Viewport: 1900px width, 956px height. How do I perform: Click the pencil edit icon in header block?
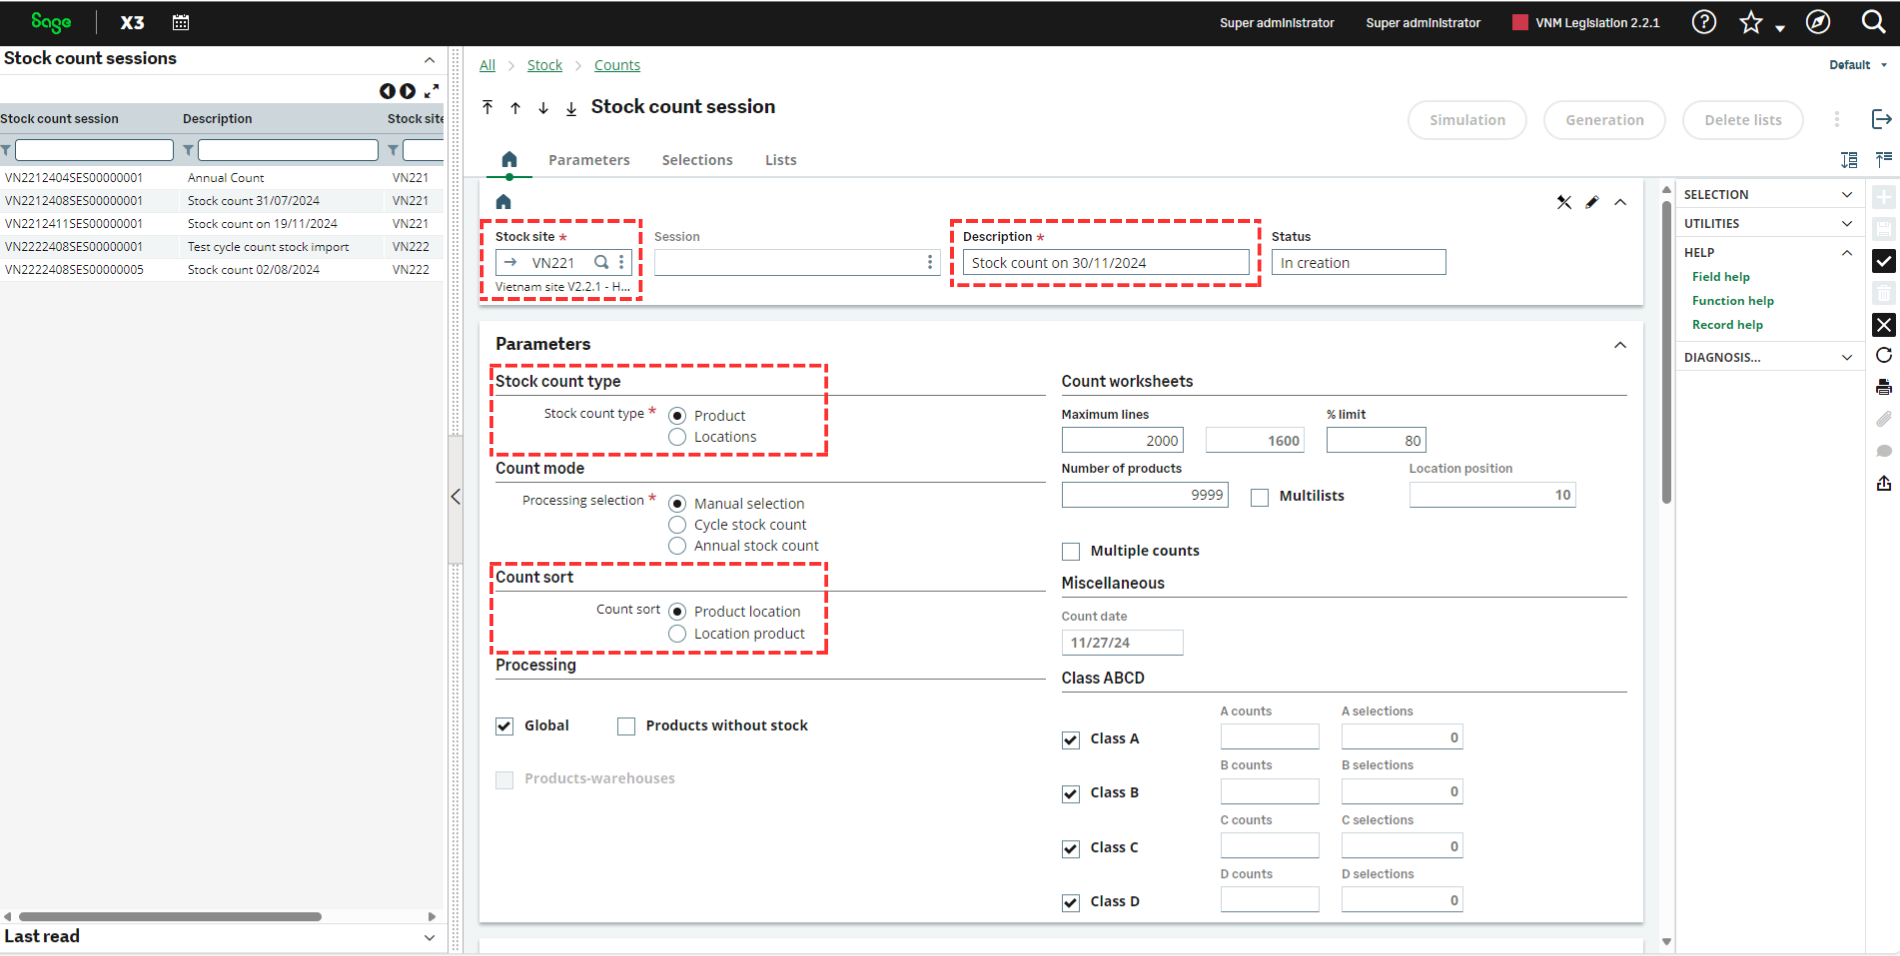point(1592,202)
